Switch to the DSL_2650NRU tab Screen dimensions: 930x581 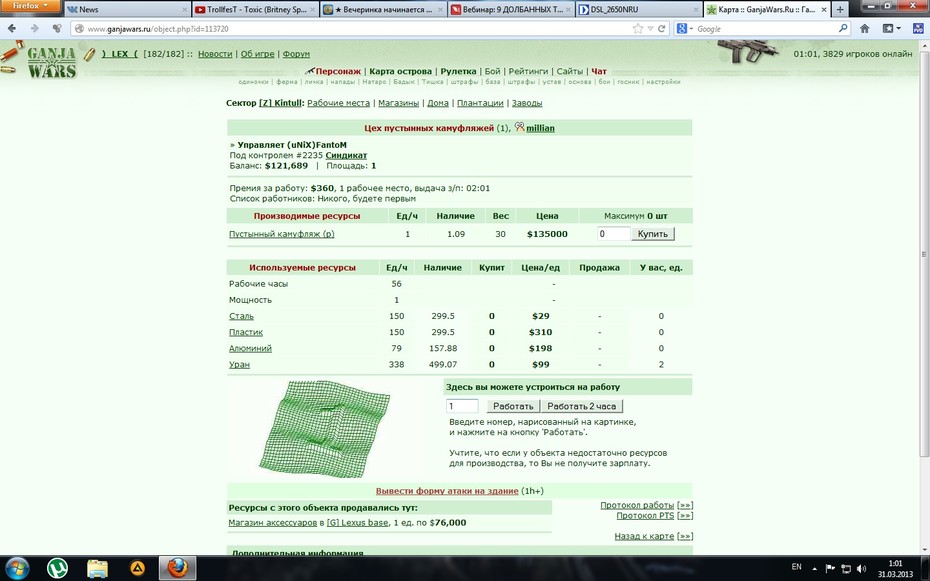tap(639, 9)
